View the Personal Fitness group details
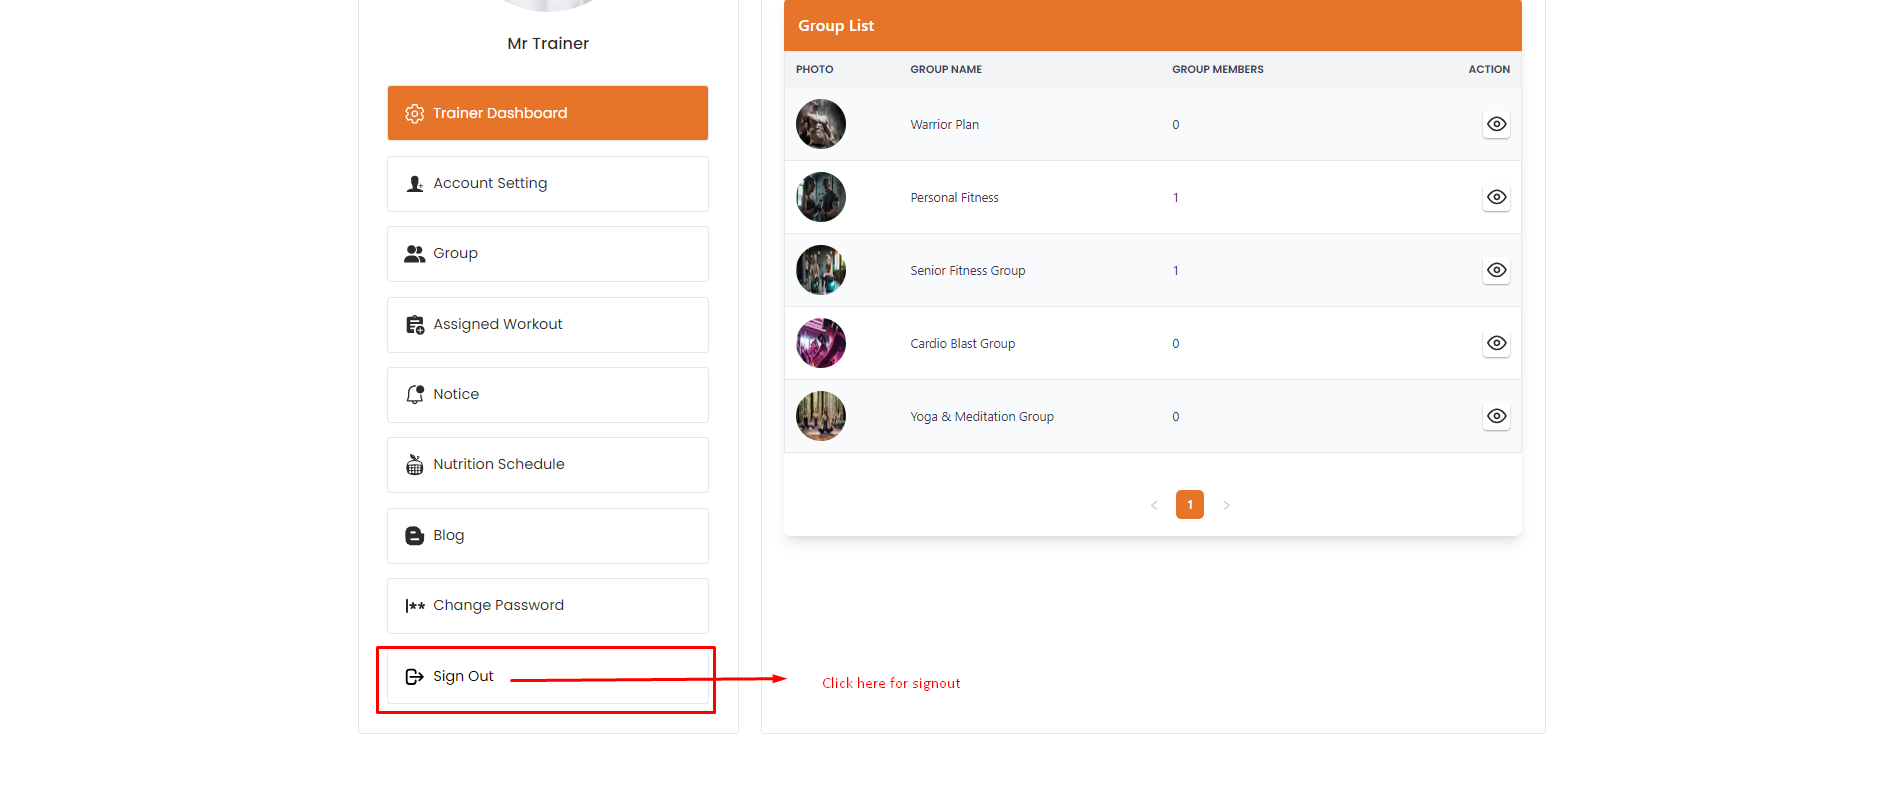Screen dimensions: 1898x795 coord(1496,197)
